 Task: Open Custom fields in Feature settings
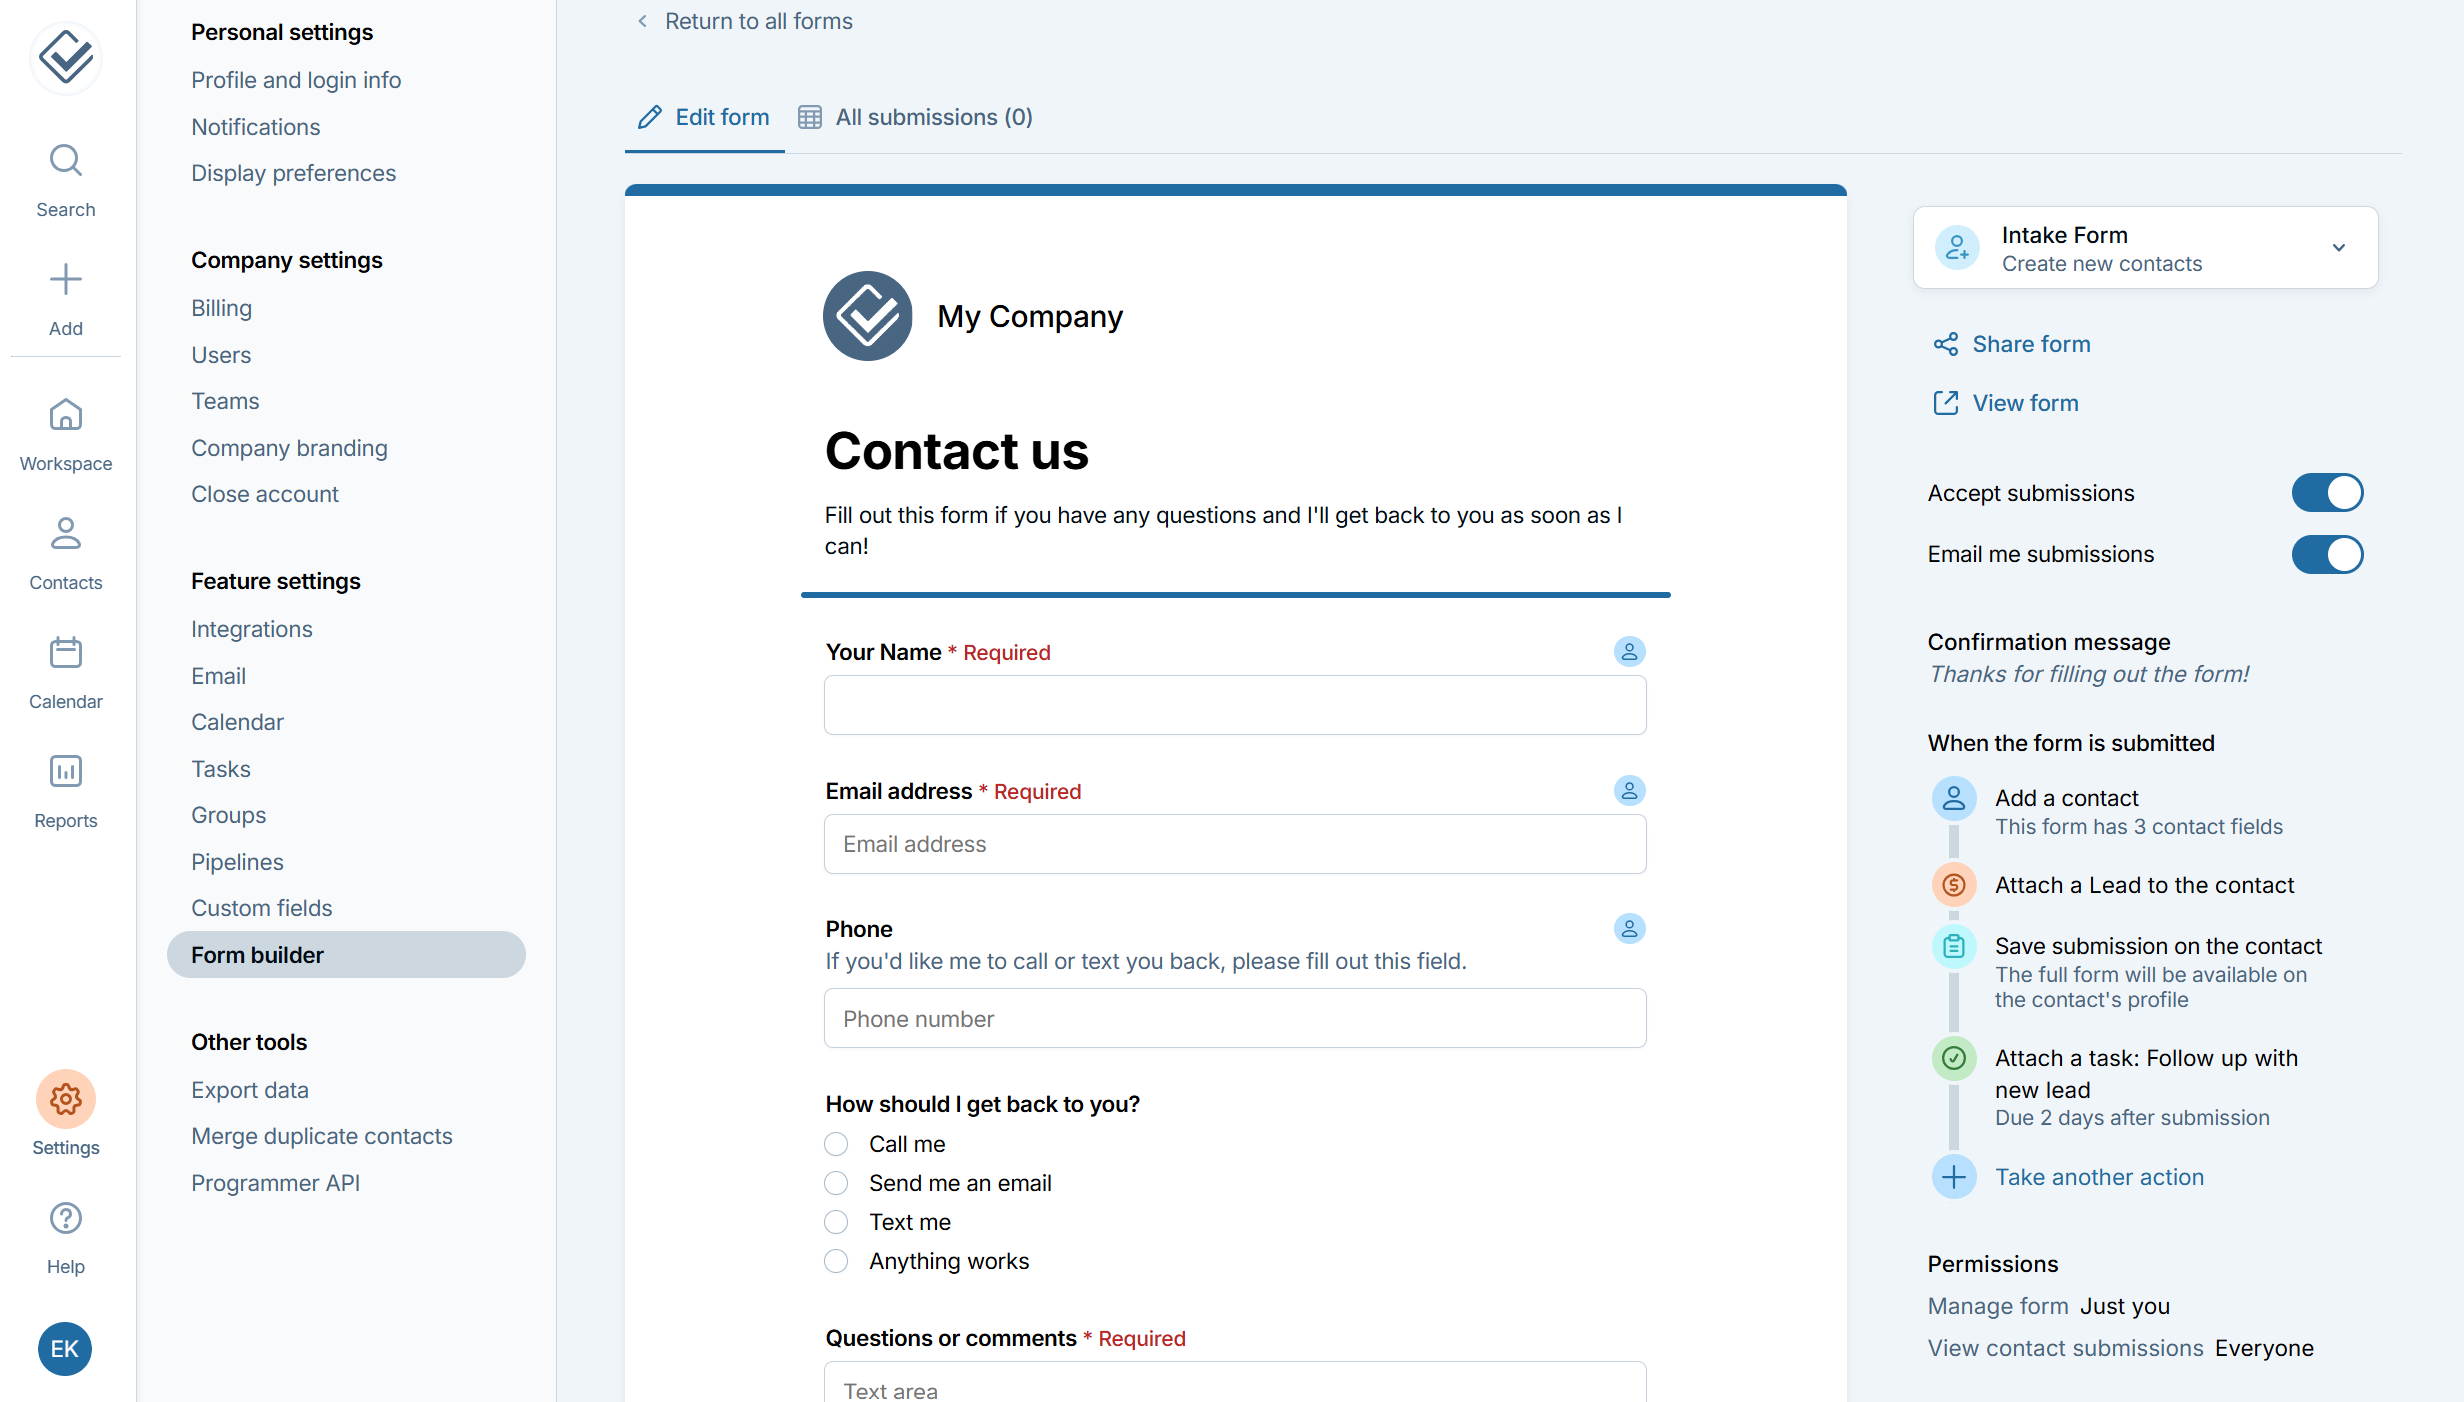tap(262, 908)
